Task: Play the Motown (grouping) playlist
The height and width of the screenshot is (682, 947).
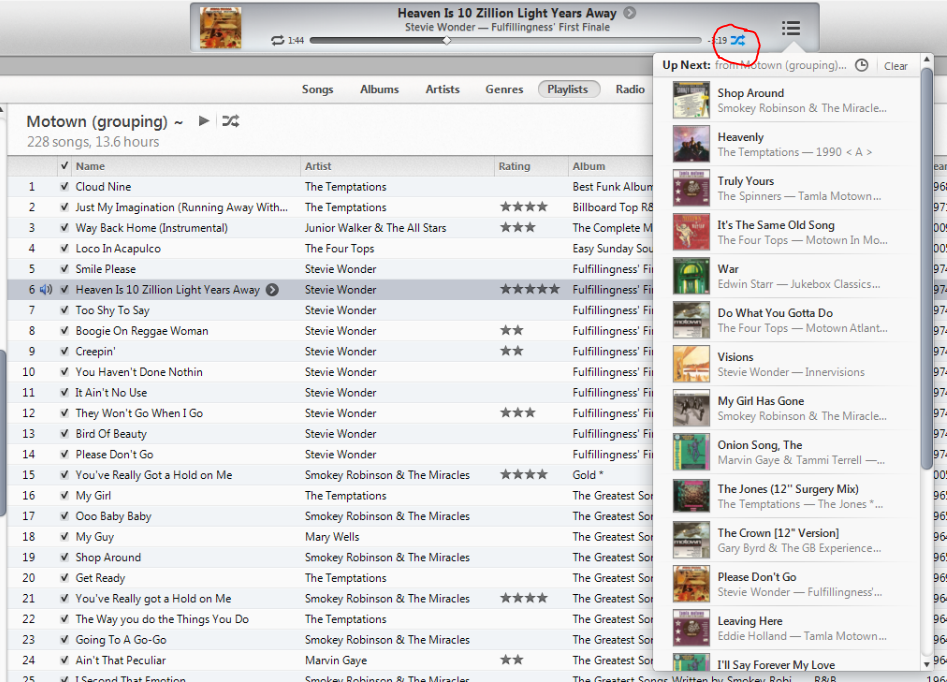Action: click(204, 121)
